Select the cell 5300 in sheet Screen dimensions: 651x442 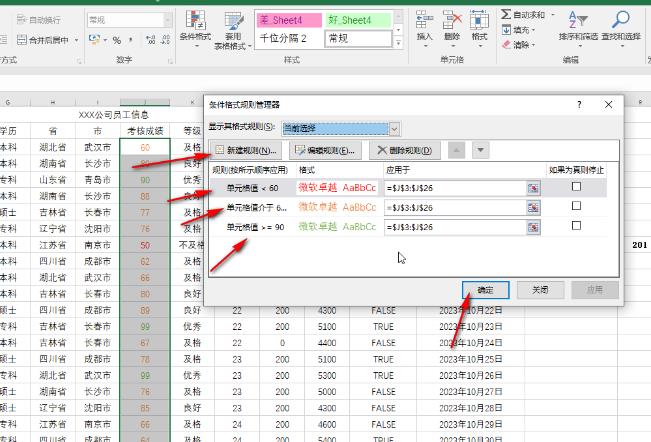pyautogui.click(x=327, y=375)
